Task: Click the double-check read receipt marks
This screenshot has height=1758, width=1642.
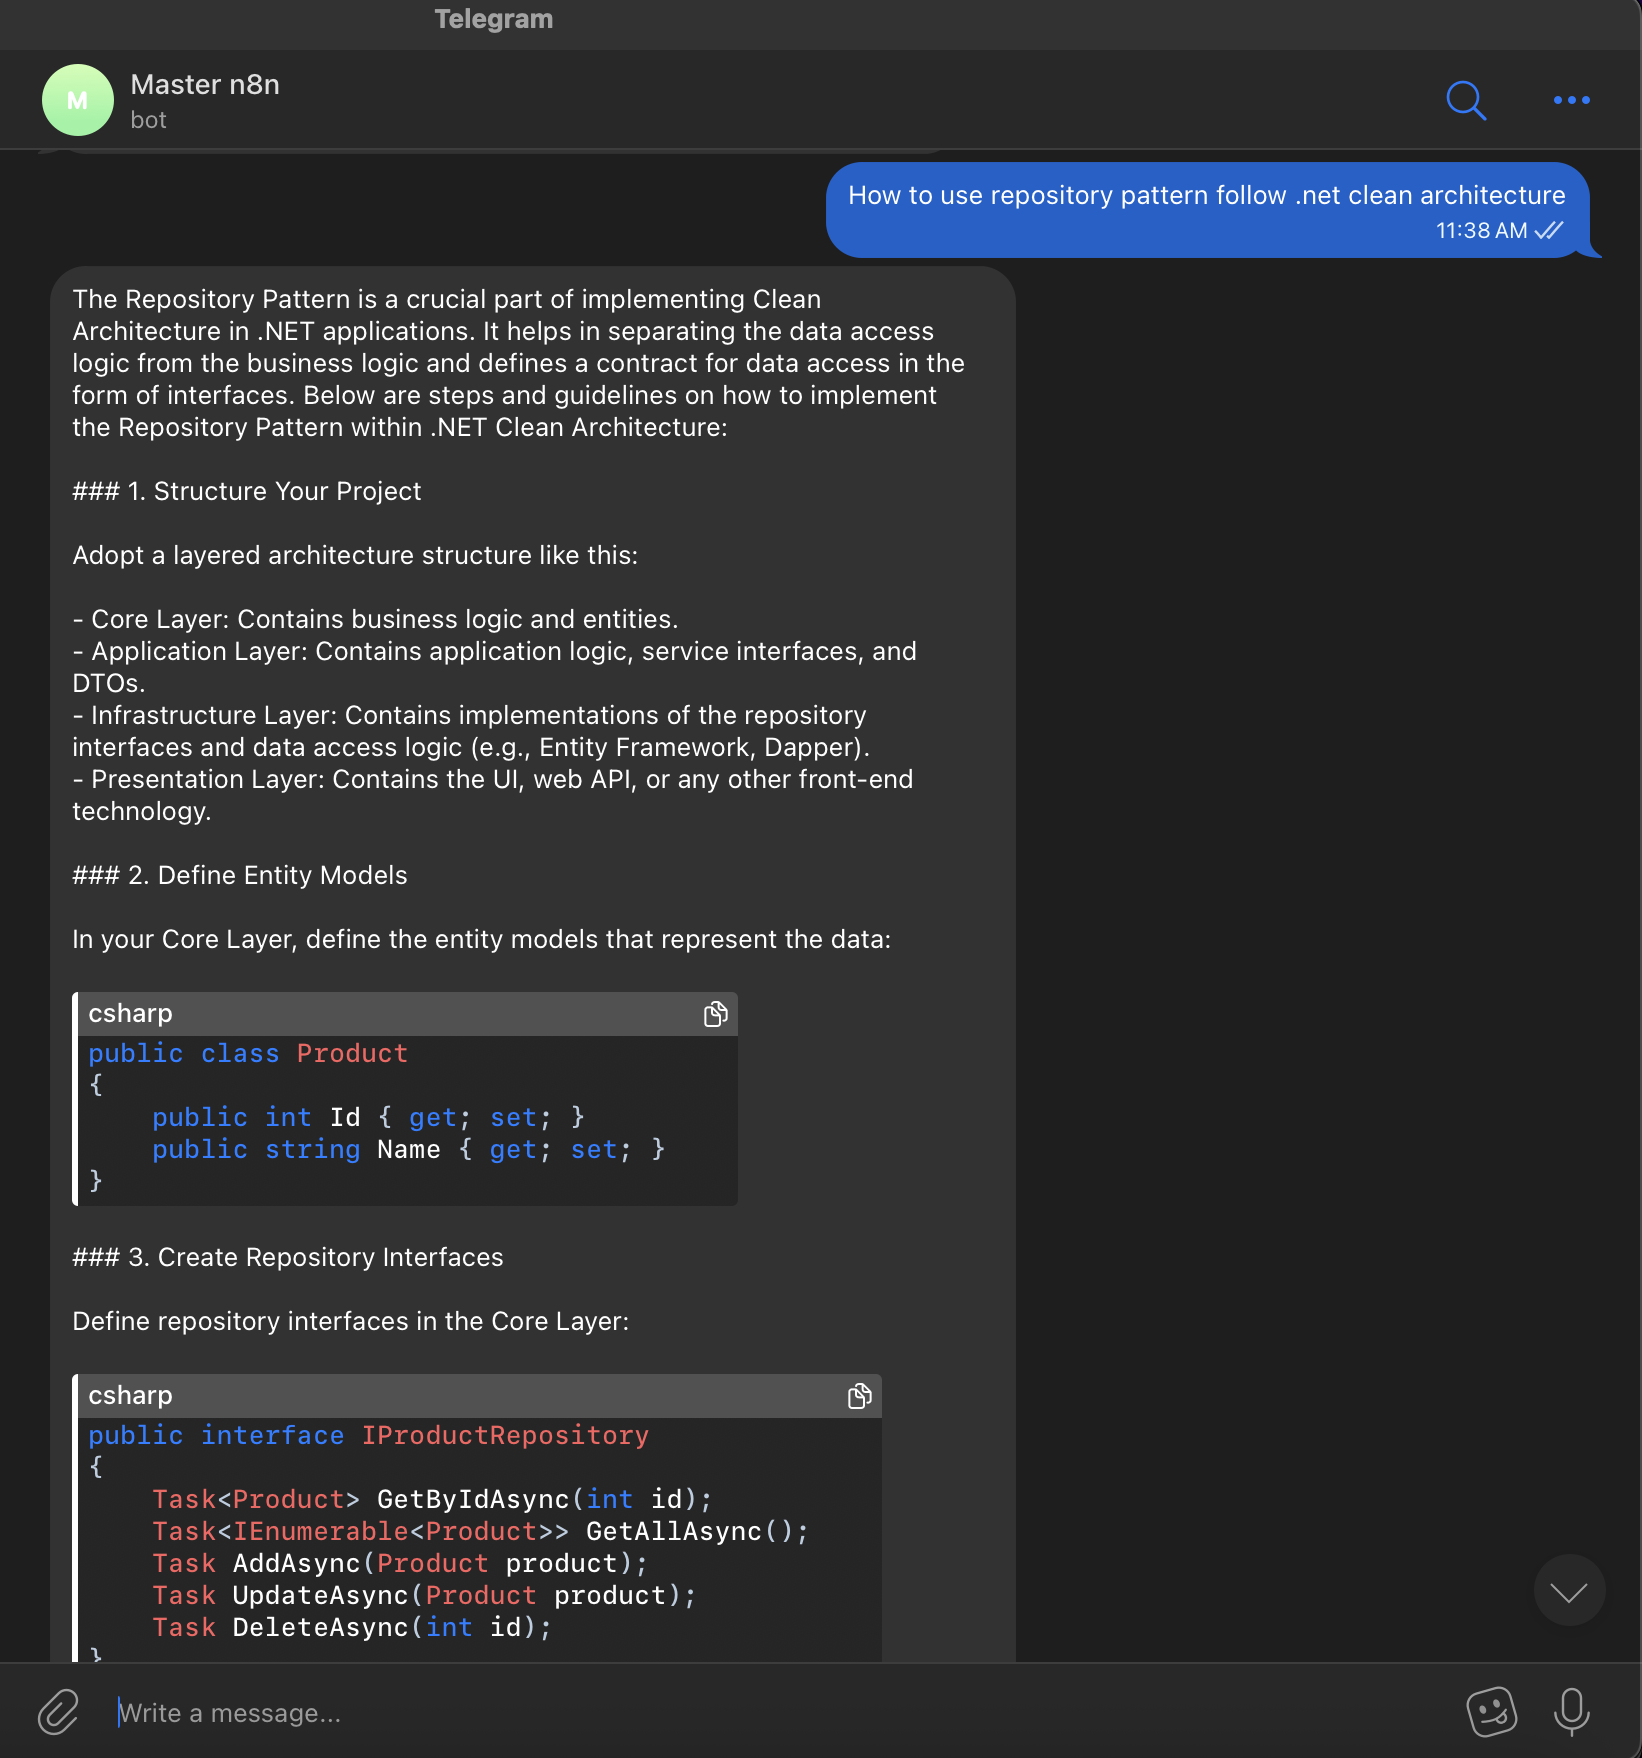Action: 1549,231
